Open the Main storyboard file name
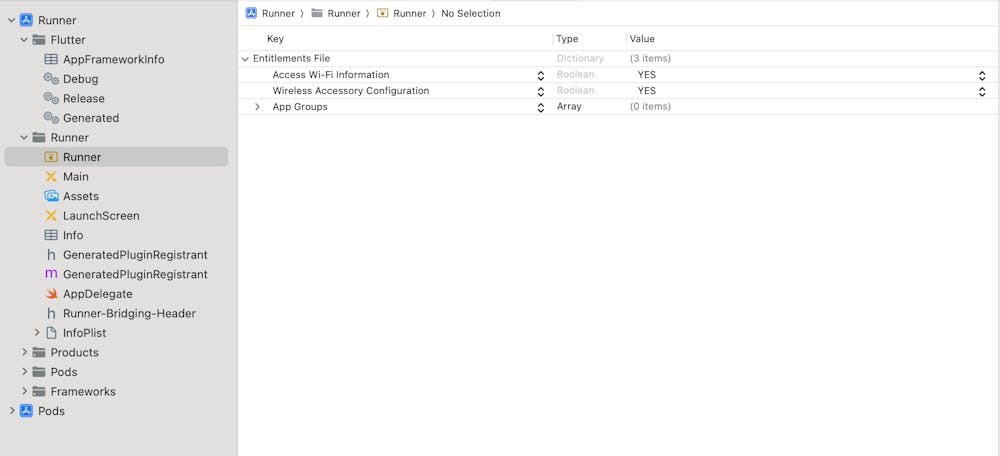Image resolution: width=1000 pixels, height=456 pixels. click(76, 177)
